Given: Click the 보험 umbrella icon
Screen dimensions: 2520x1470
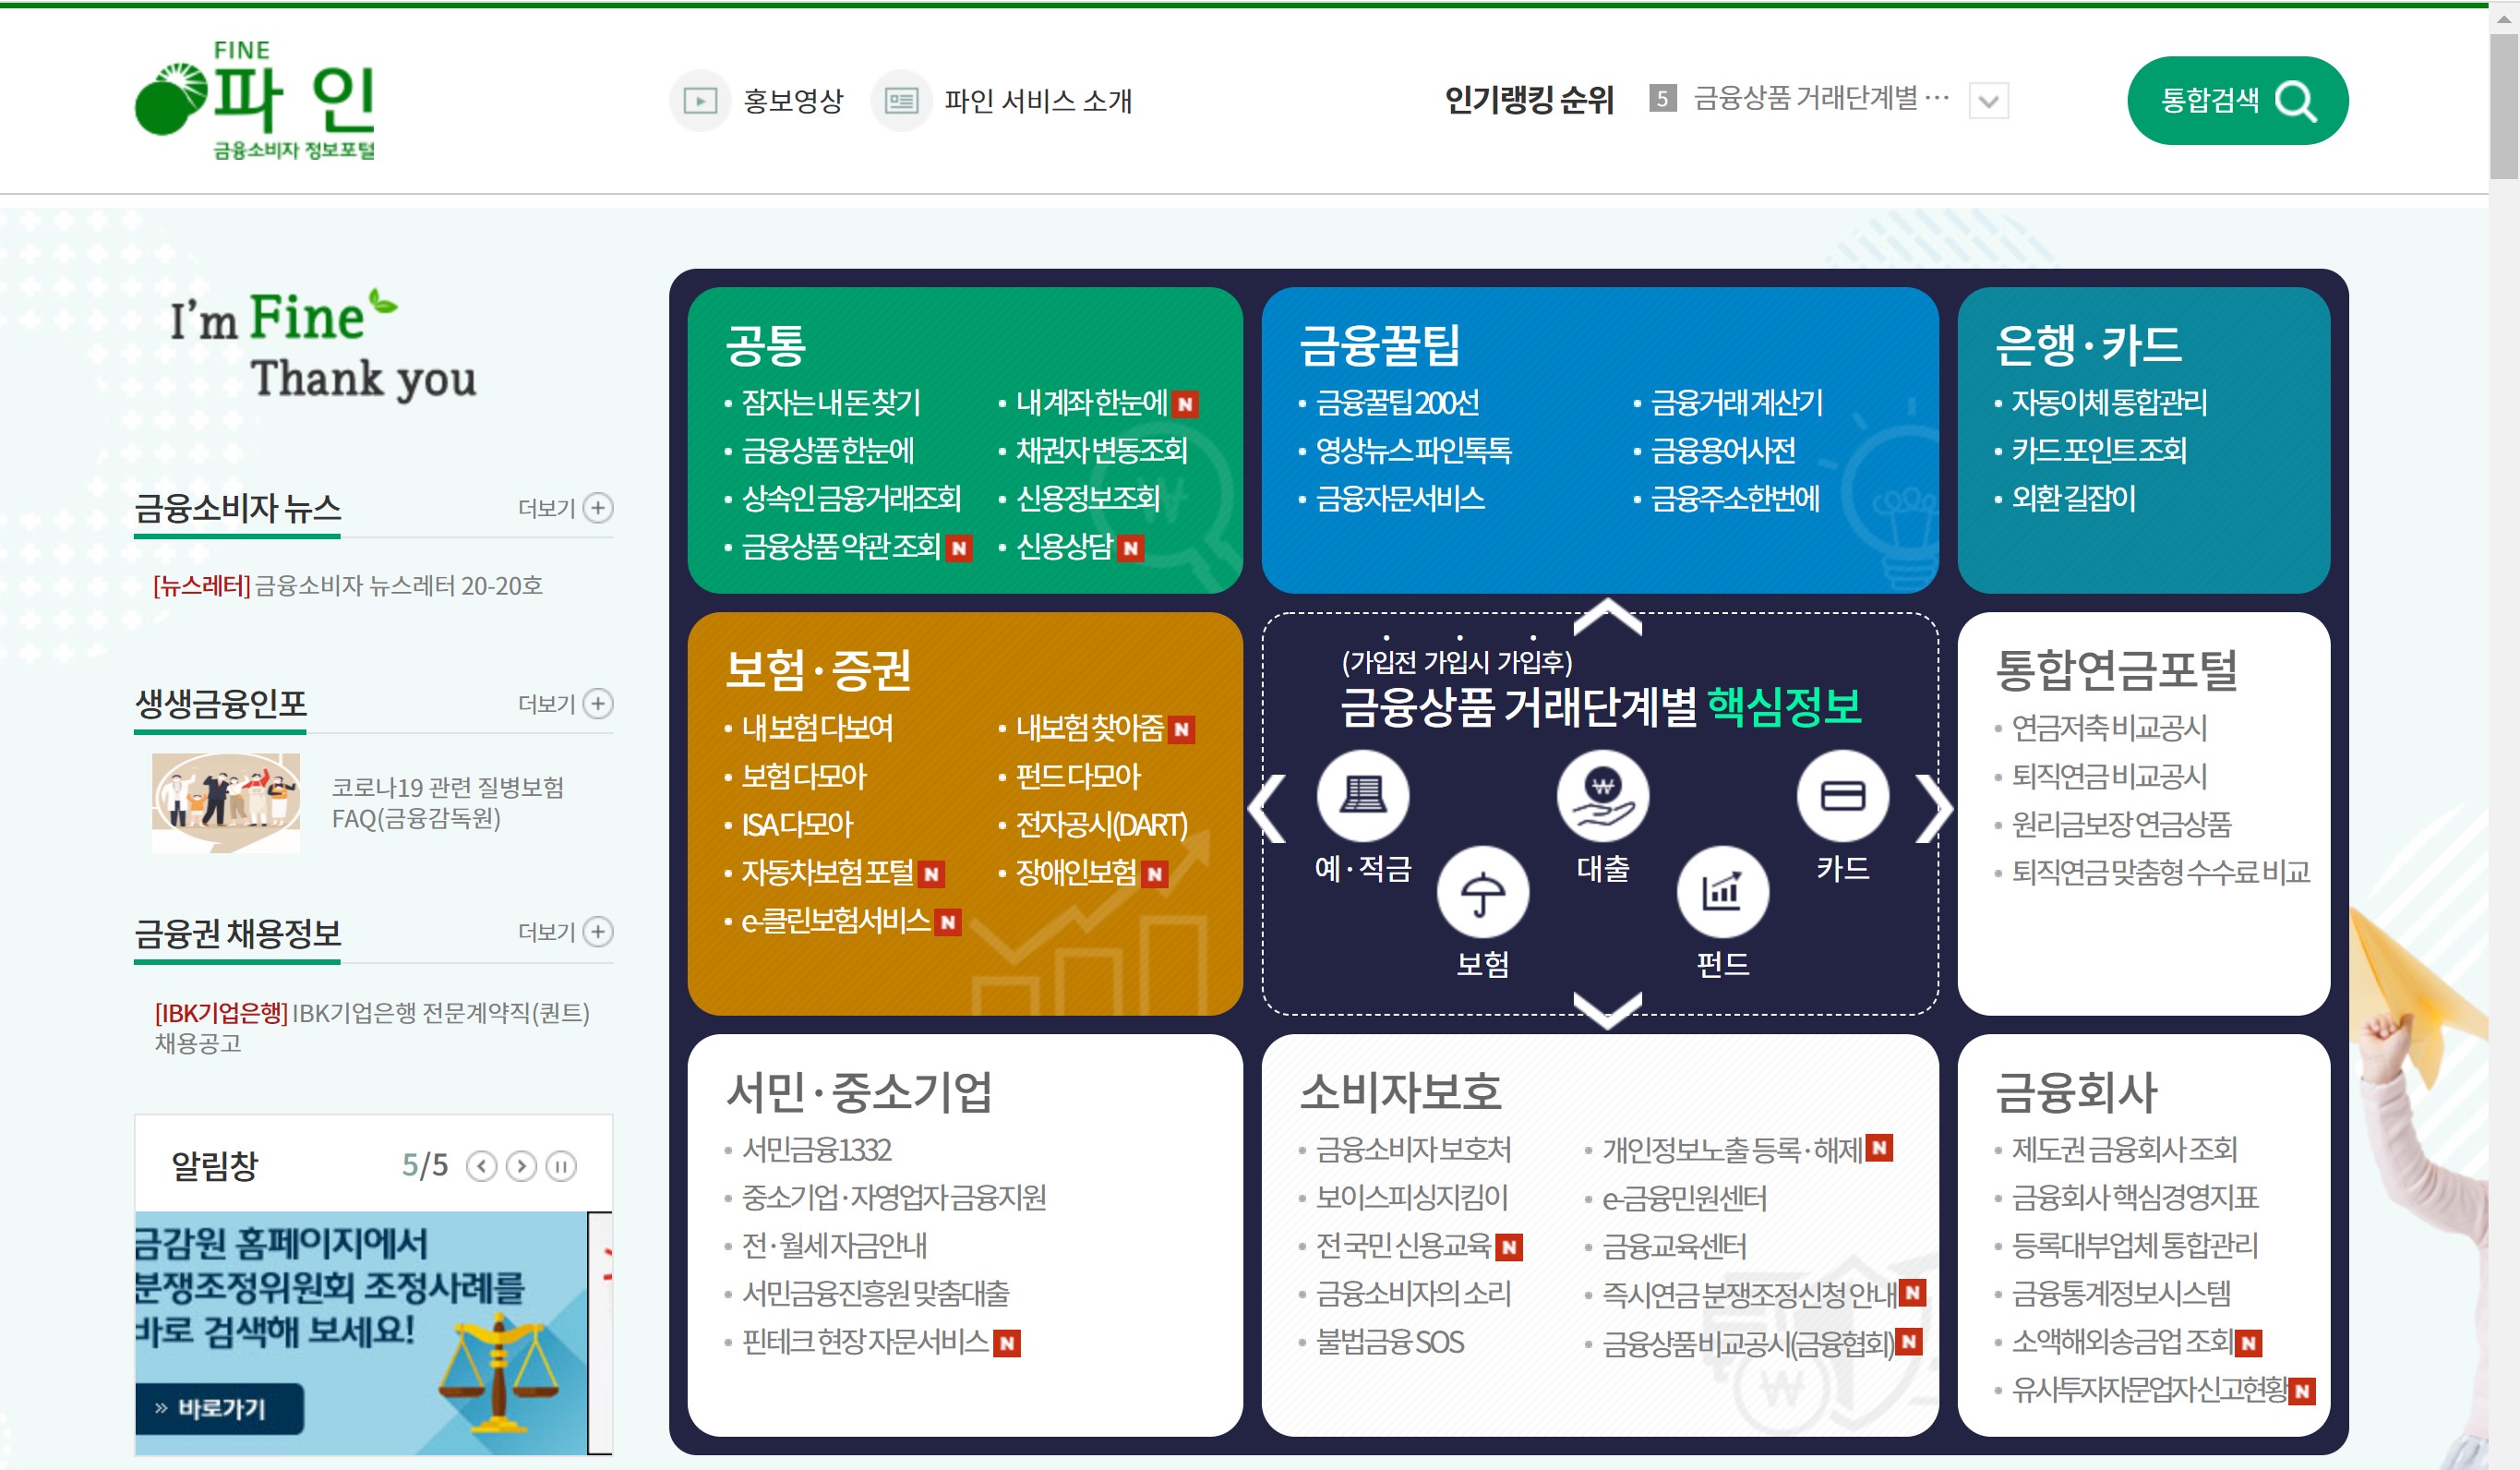Looking at the screenshot, I should (1482, 892).
